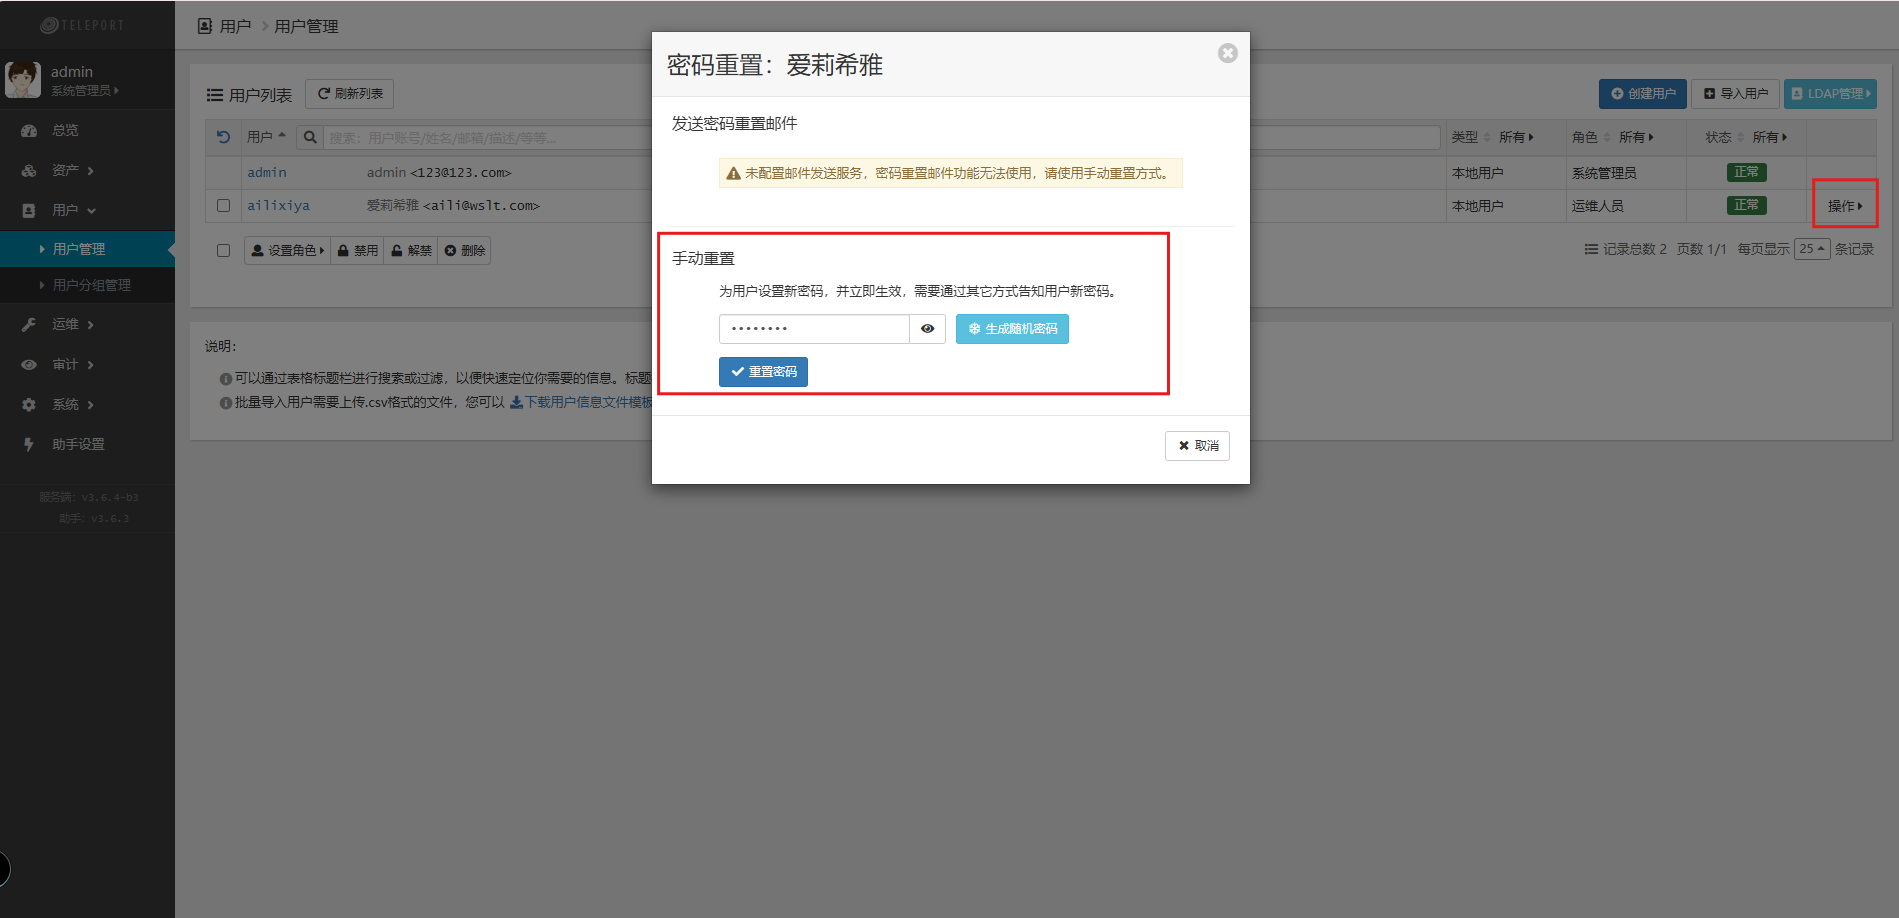Screen dimensions: 1899x918
Task: Click the blue reset password button
Action: click(763, 372)
